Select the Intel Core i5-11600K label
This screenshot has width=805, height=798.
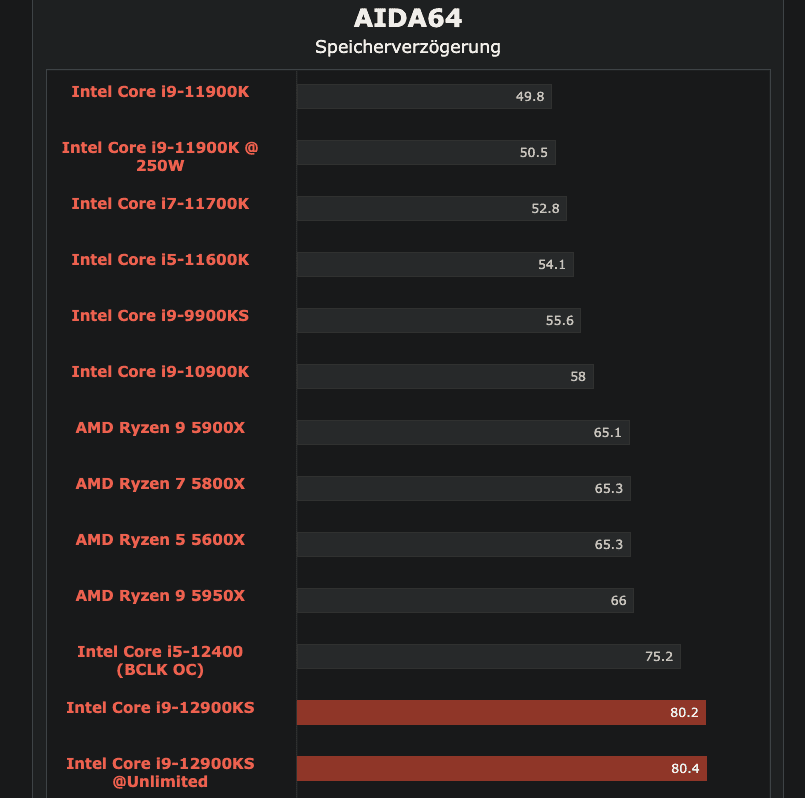pos(160,260)
